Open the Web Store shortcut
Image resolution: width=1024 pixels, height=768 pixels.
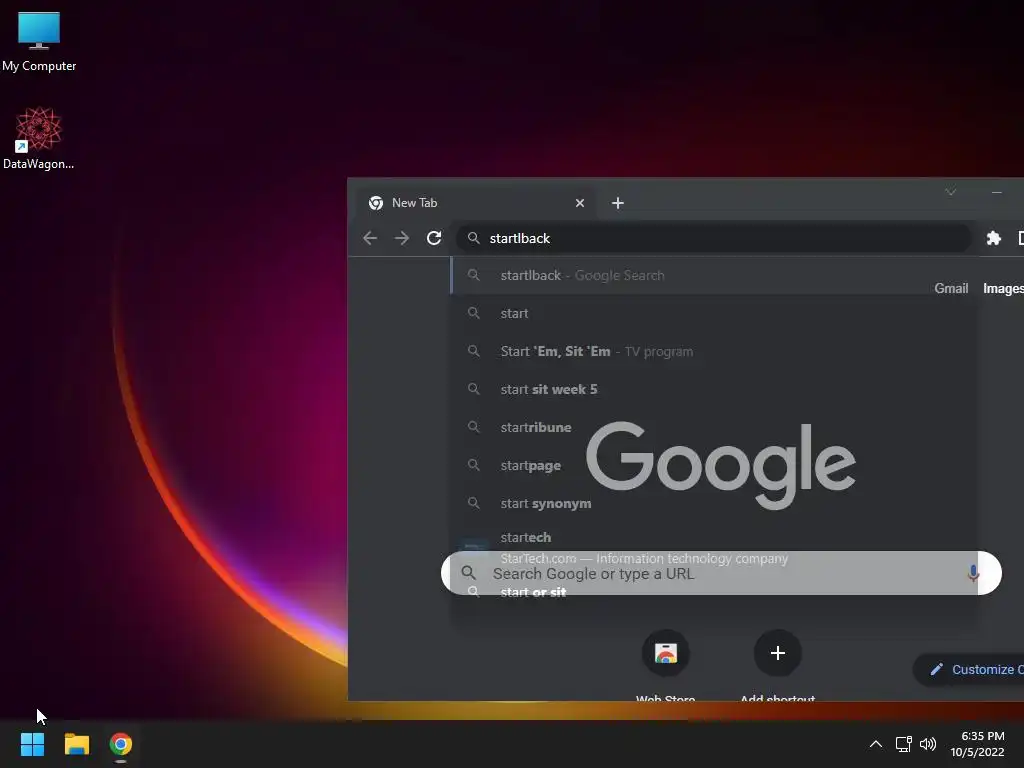(665, 666)
